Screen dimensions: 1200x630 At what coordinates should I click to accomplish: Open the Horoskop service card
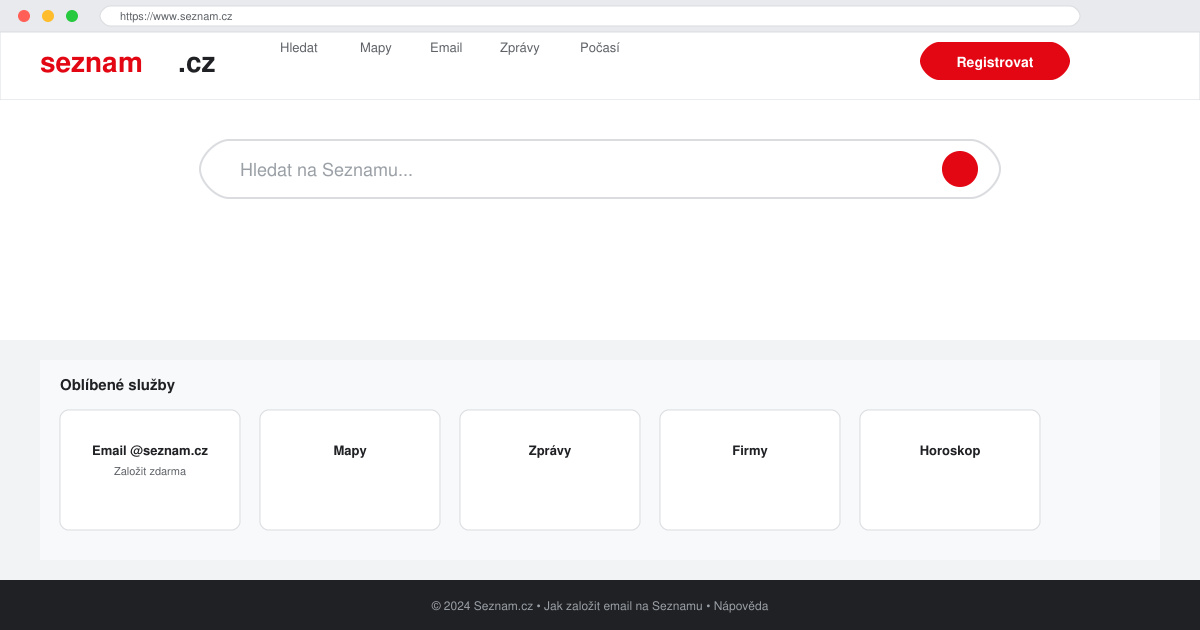(950, 470)
